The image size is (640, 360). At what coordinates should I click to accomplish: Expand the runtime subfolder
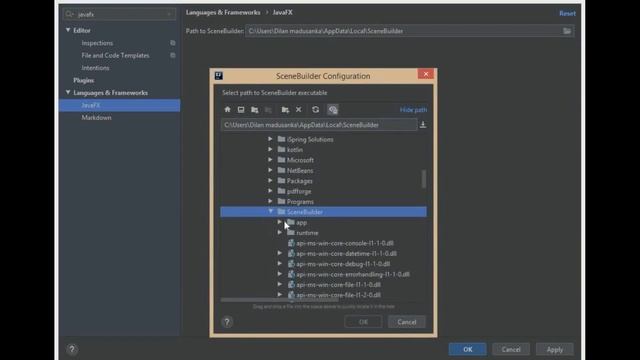click(280, 232)
